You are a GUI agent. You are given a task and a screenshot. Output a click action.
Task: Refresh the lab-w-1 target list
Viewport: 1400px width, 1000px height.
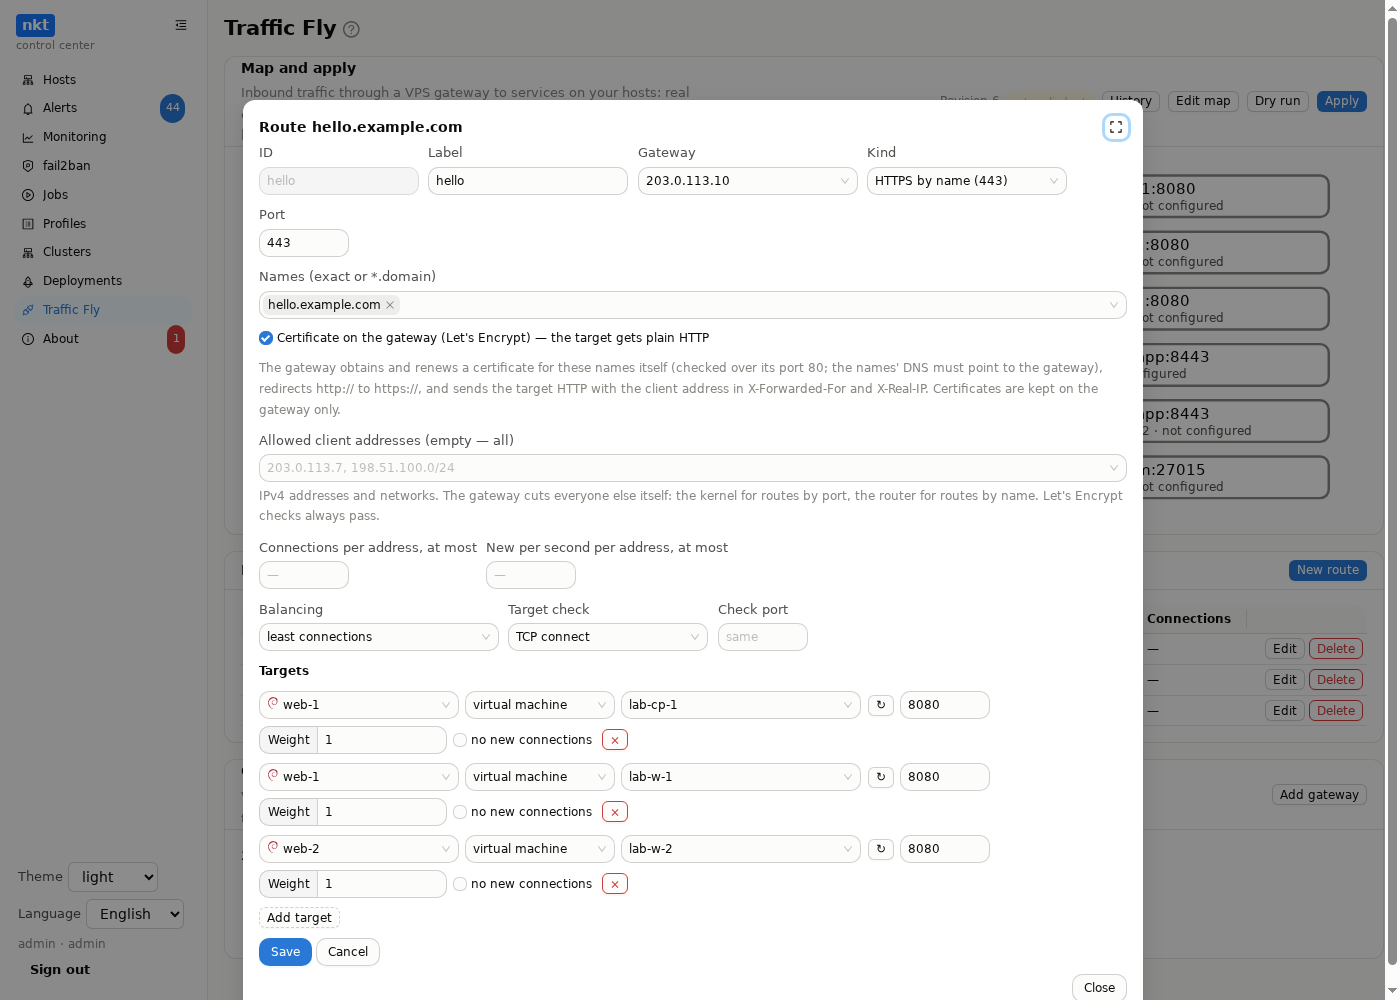pos(881,777)
